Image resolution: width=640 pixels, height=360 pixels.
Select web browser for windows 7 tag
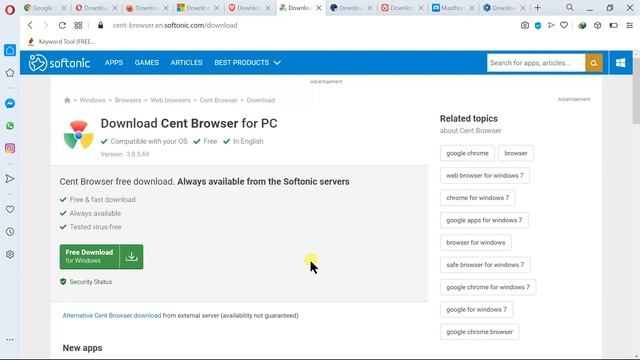(x=485, y=176)
